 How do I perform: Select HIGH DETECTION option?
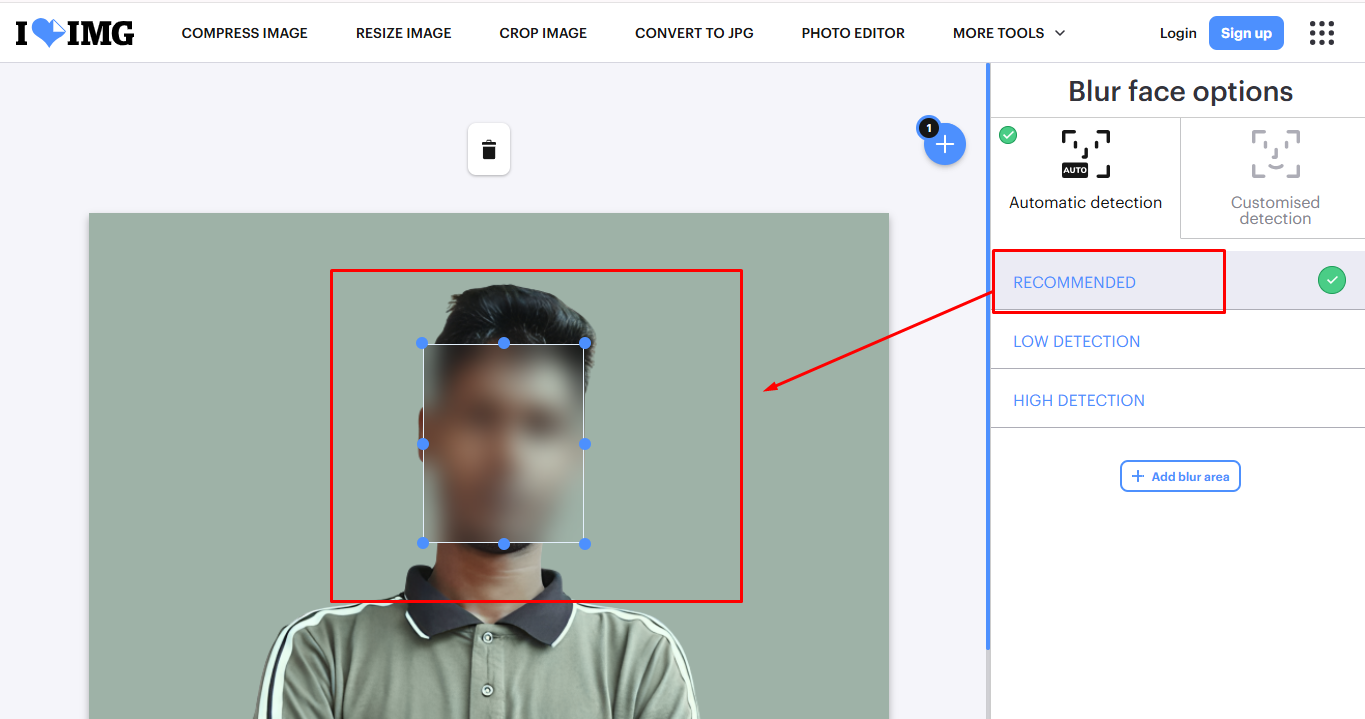tap(1079, 400)
